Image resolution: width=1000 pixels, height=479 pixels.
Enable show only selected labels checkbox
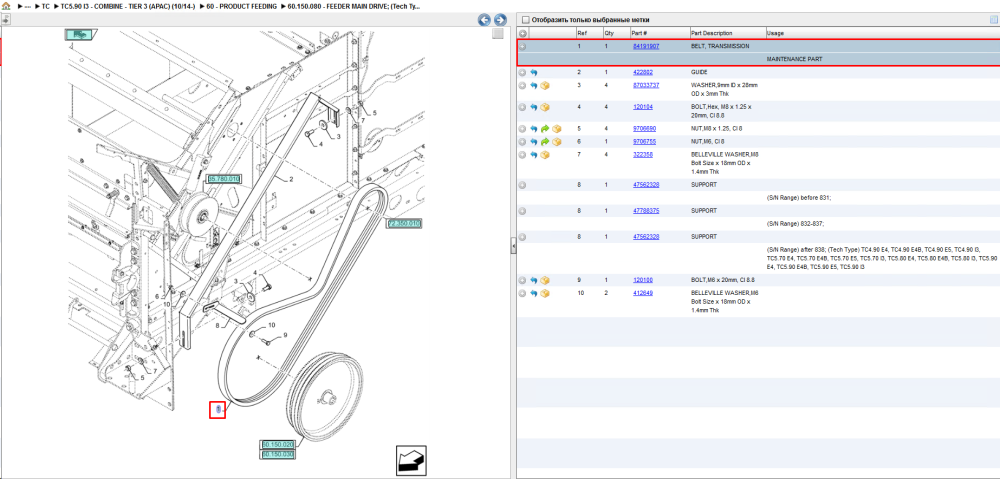(x=526, y=20)
